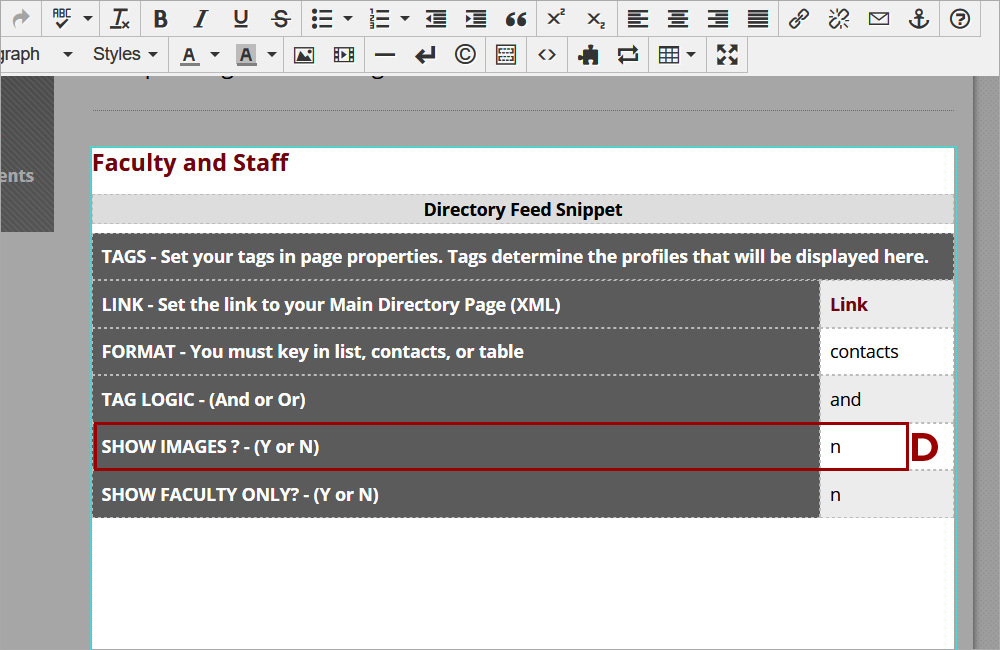Screen dimensions: 1000x650
Task: Click the help question mark button
Action: [x=959, y=18]
